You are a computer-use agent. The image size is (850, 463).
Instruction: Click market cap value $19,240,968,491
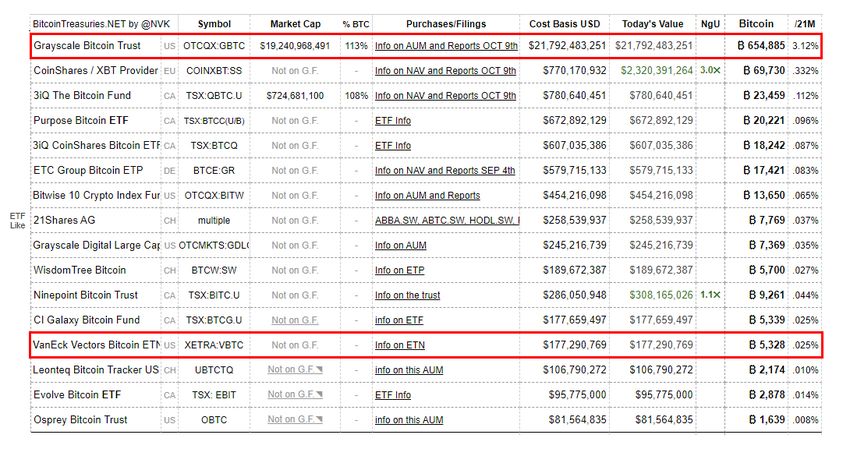[295, 46]
